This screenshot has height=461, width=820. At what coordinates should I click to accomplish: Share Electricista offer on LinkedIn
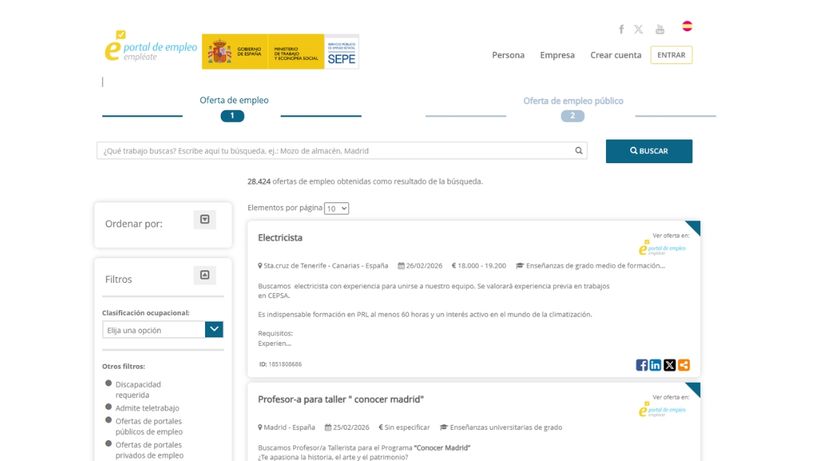(x=656, y=365)
